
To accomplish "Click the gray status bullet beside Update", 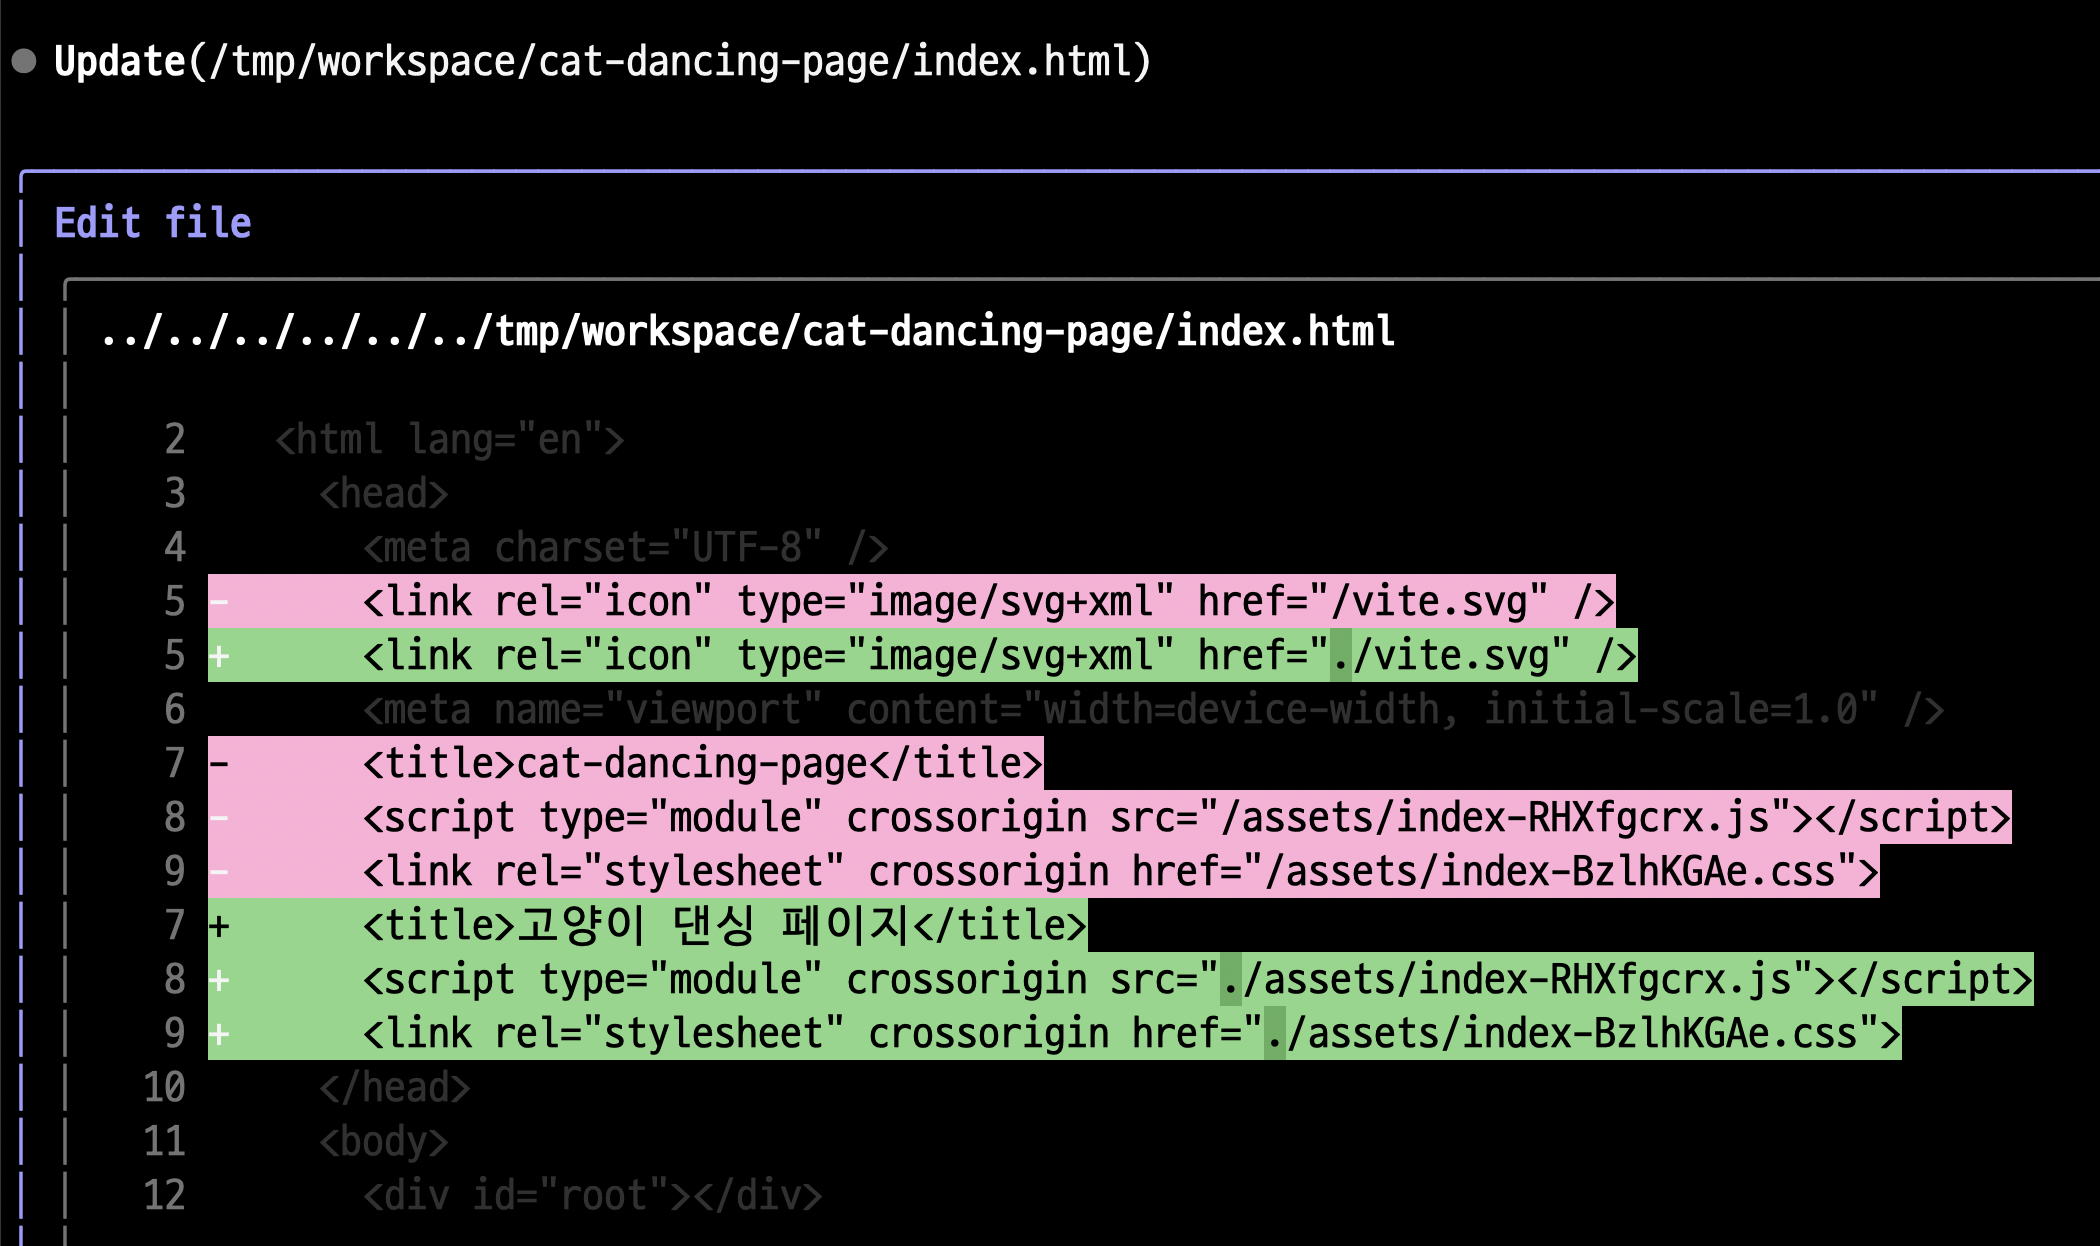I will point(24,62).
